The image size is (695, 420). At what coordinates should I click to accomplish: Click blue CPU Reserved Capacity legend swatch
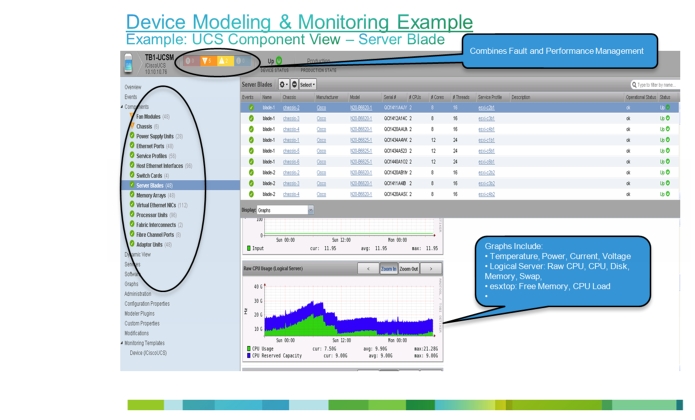click(x=249, y=355)
